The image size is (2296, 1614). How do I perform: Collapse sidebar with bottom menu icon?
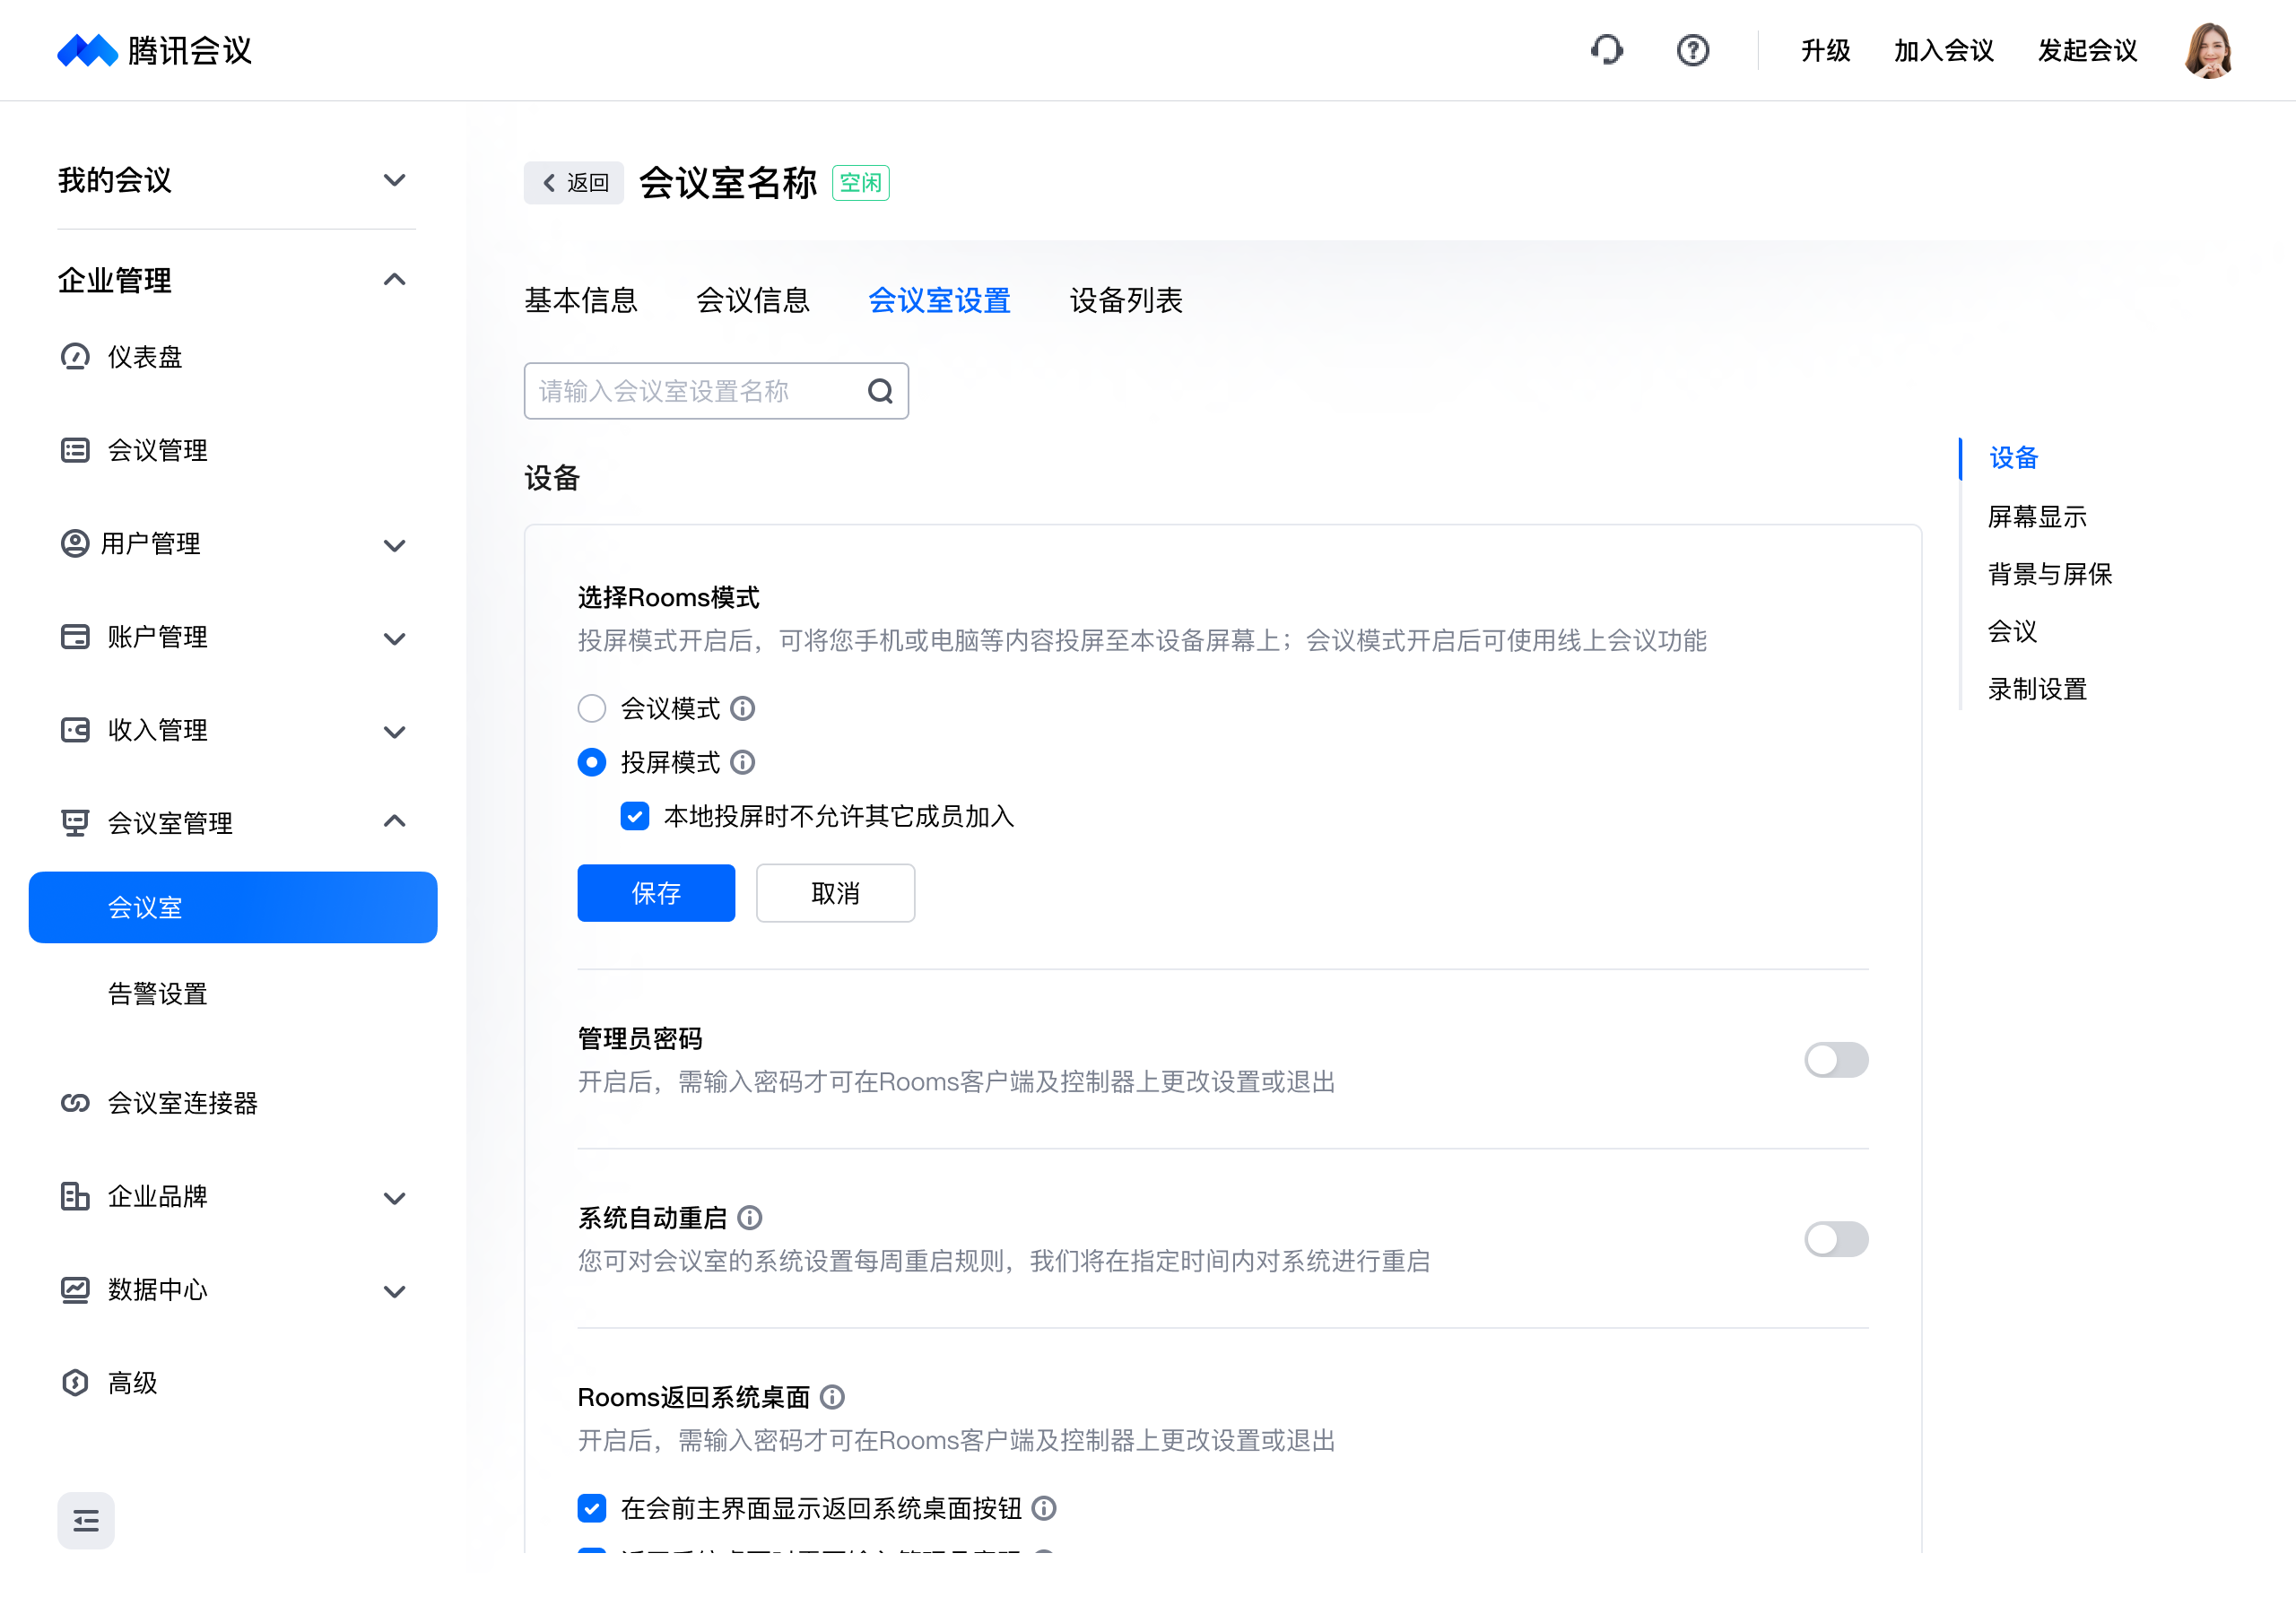click(86, 1521)
